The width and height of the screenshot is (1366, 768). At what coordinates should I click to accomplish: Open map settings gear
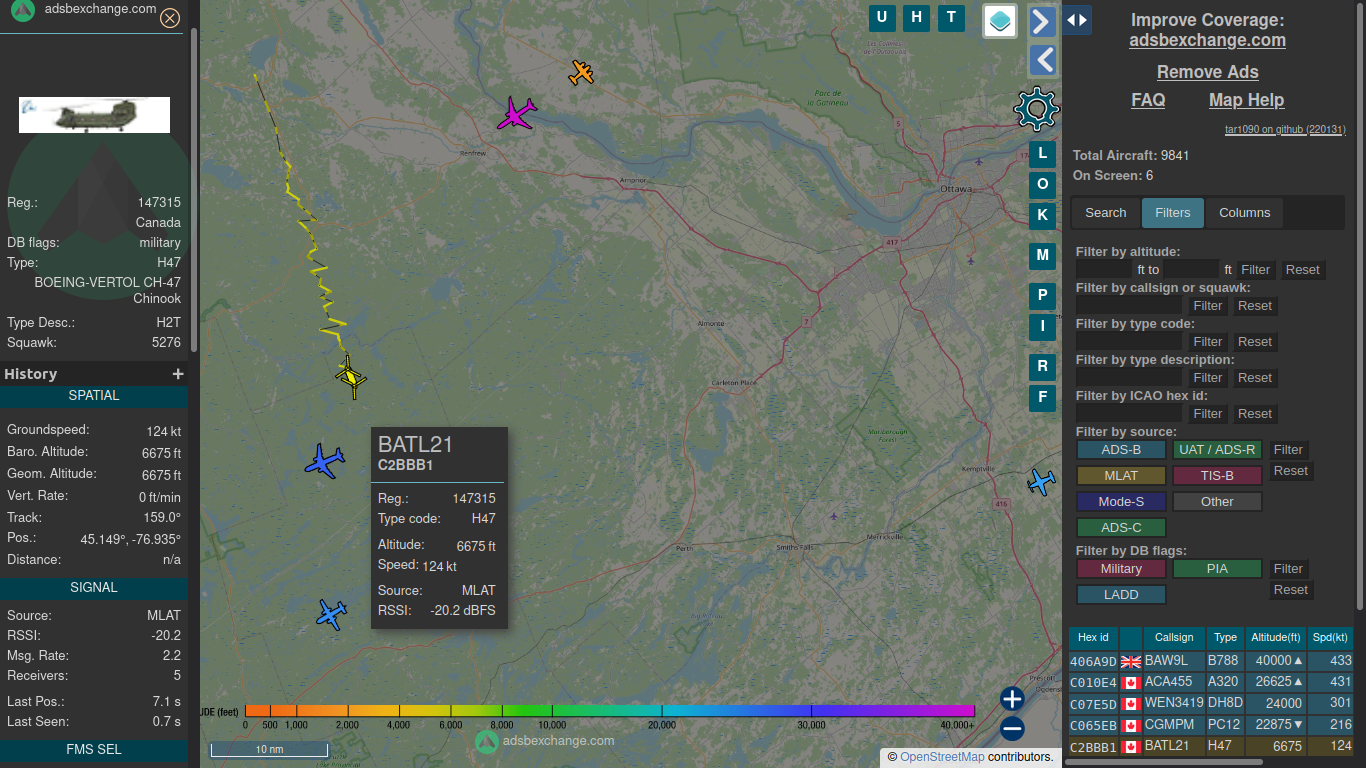[x=1037, y=109]
